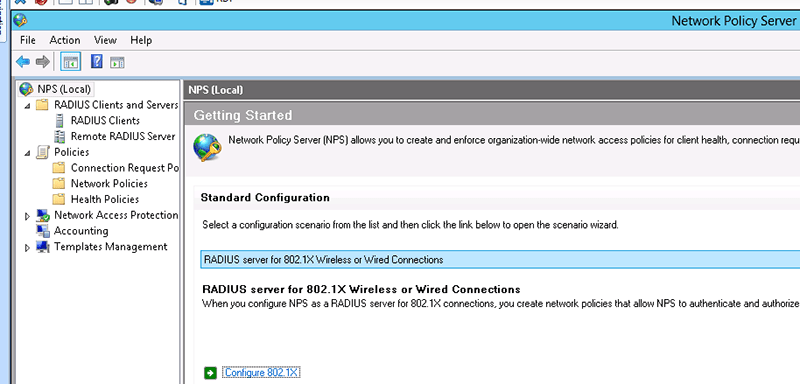Click the Remote RADIUS Server icon
Image resolution: width=800 pixels, height=384 pixels.
coord(60,137)
